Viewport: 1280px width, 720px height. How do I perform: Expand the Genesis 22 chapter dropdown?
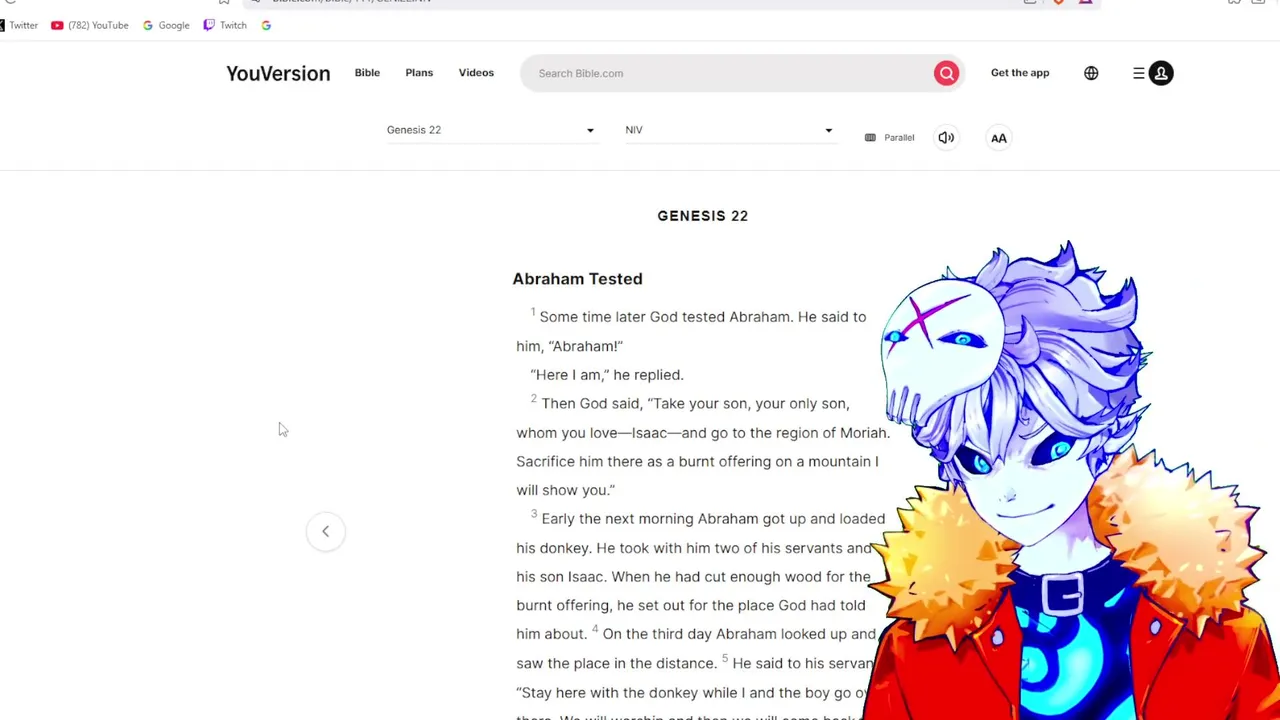(x=491, y=130)
